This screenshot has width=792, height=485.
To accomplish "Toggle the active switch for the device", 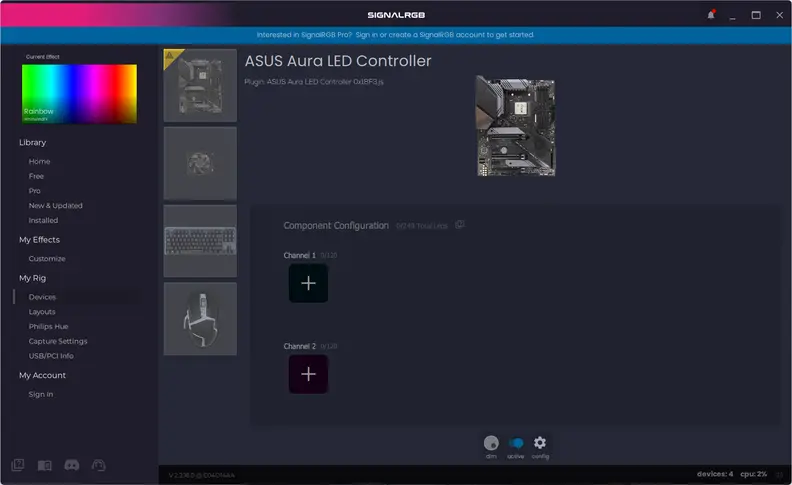I will pyautogui.click(x=516, y=443).
